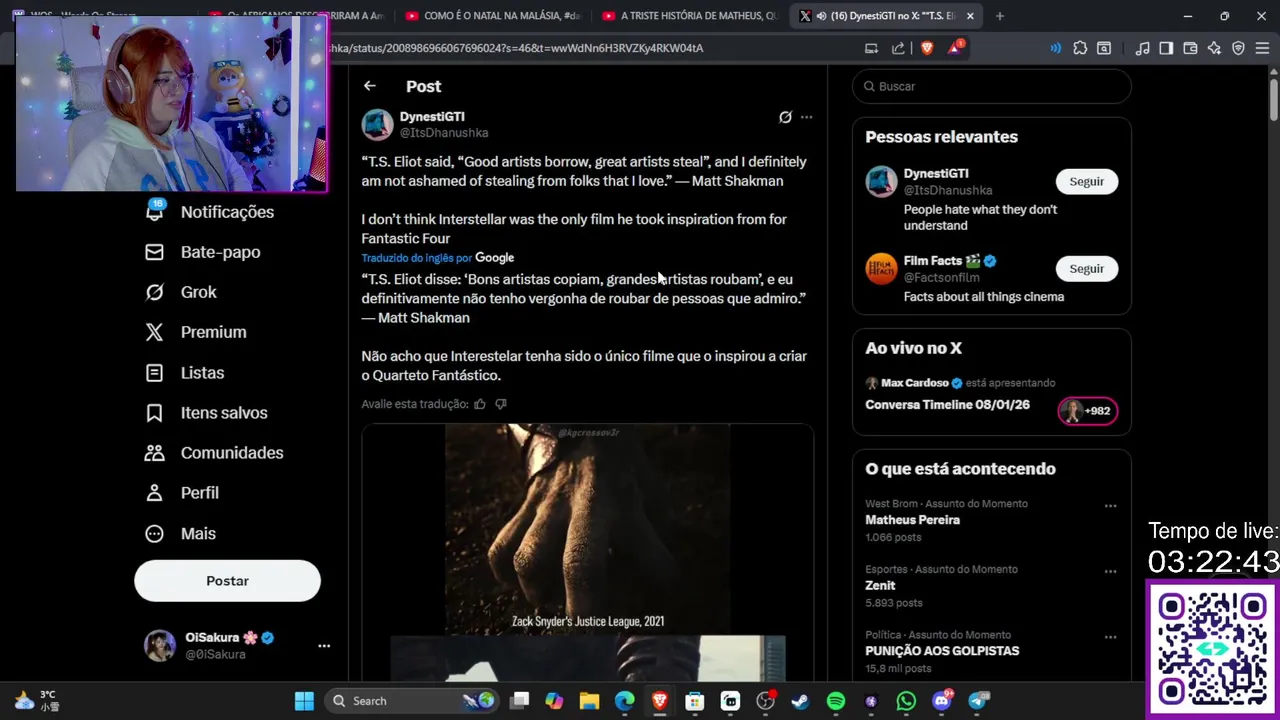The width and height of the screenshot is (1280, 720).
Task: Open Microsoft Edge from the taskbar
Action: 624,701
